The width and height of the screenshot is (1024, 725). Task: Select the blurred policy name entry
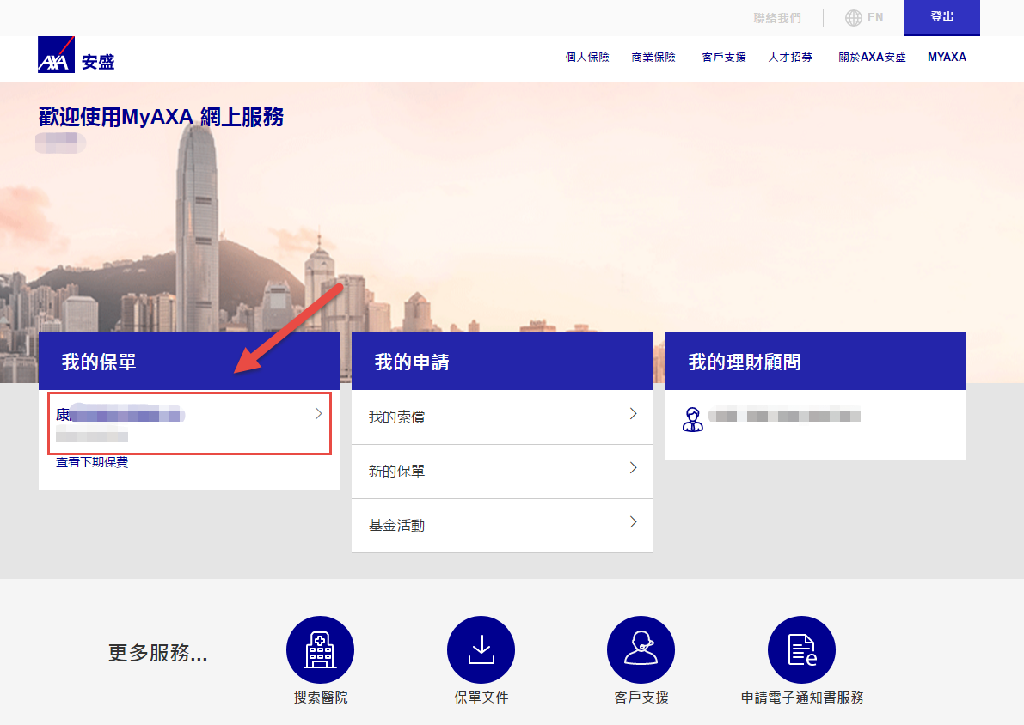(x=121, y=414)
